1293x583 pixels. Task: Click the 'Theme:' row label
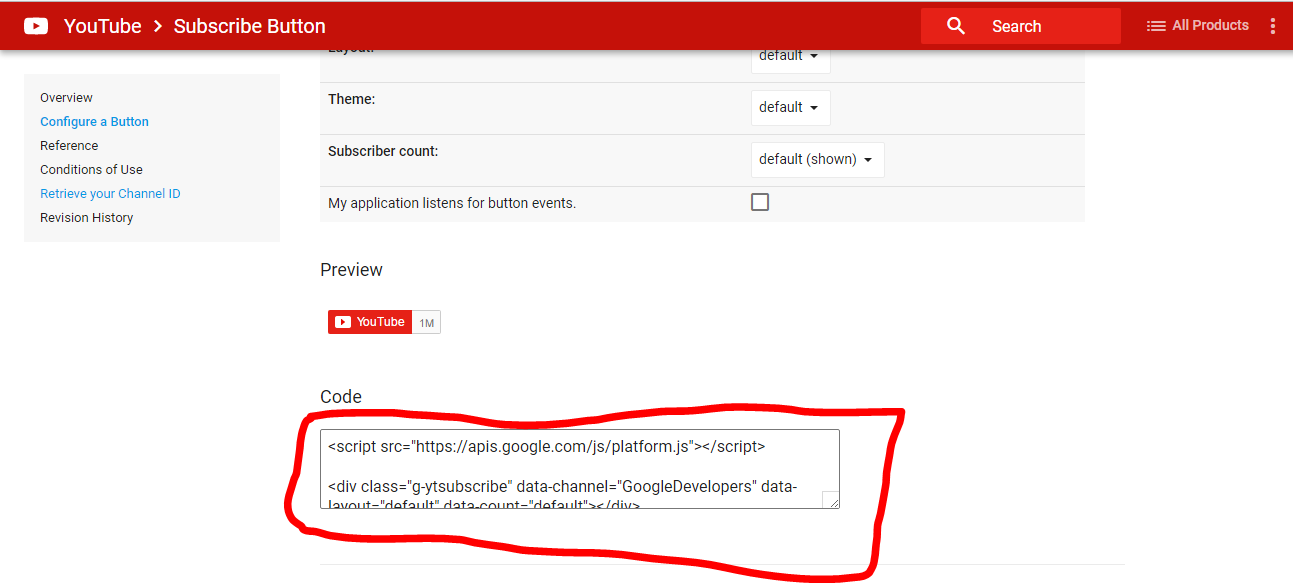point(351,99)
